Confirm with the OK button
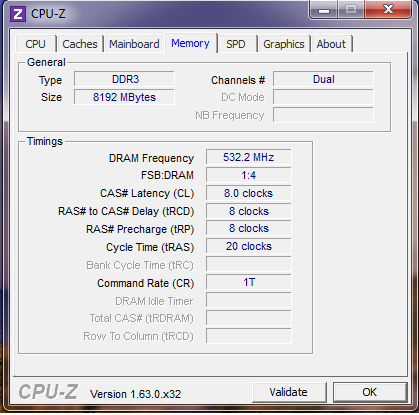Viewport: 419px width, 415px height. point(370,392)
